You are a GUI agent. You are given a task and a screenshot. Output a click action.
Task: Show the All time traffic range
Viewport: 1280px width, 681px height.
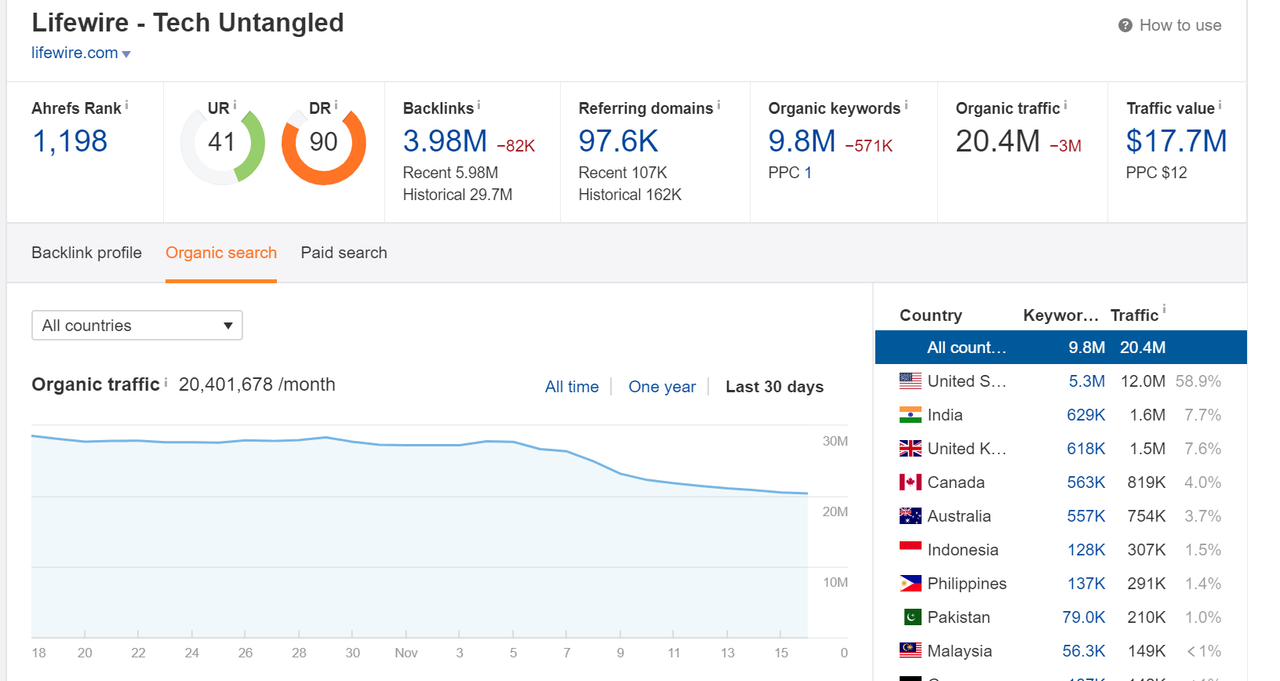pos(572,387)
